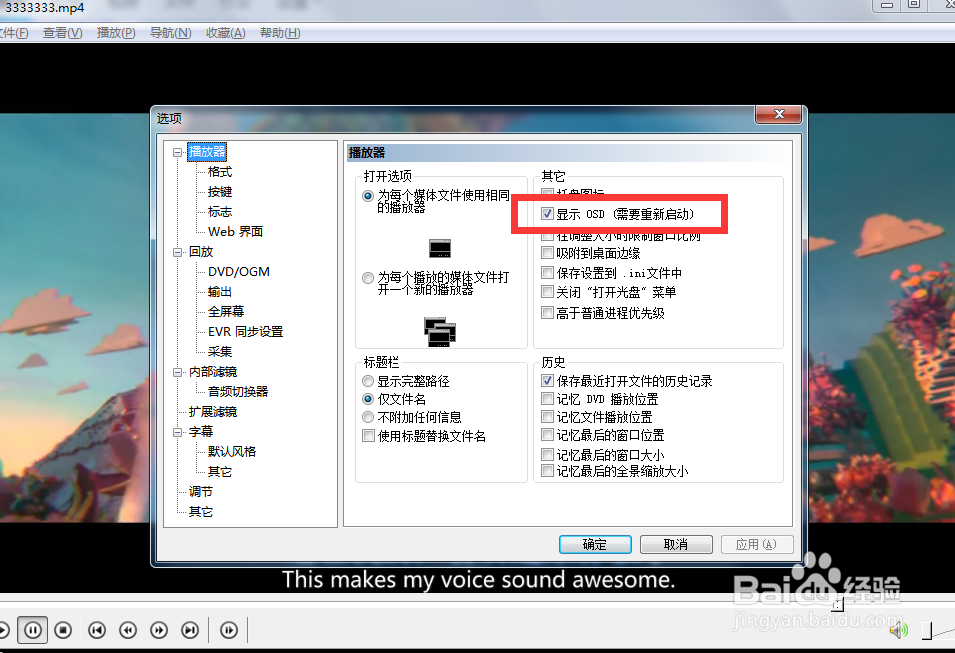The width and height of the screenshot is (955, 653).
Task: Click the rewind icon
Action: pyautogui.click(x=127, y=630)
